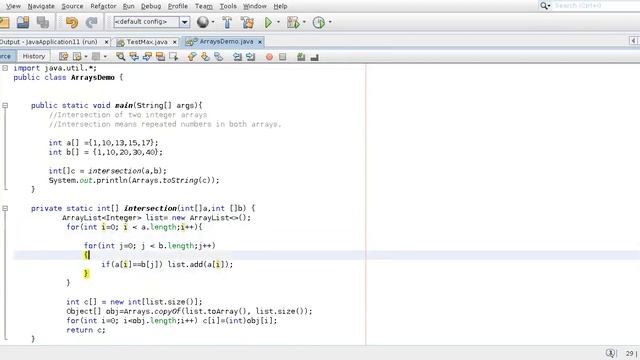Click the Open Project toolbar icon
Viewport: 640px width, 360px height.
pyautogui.click(x=23, y=22)
